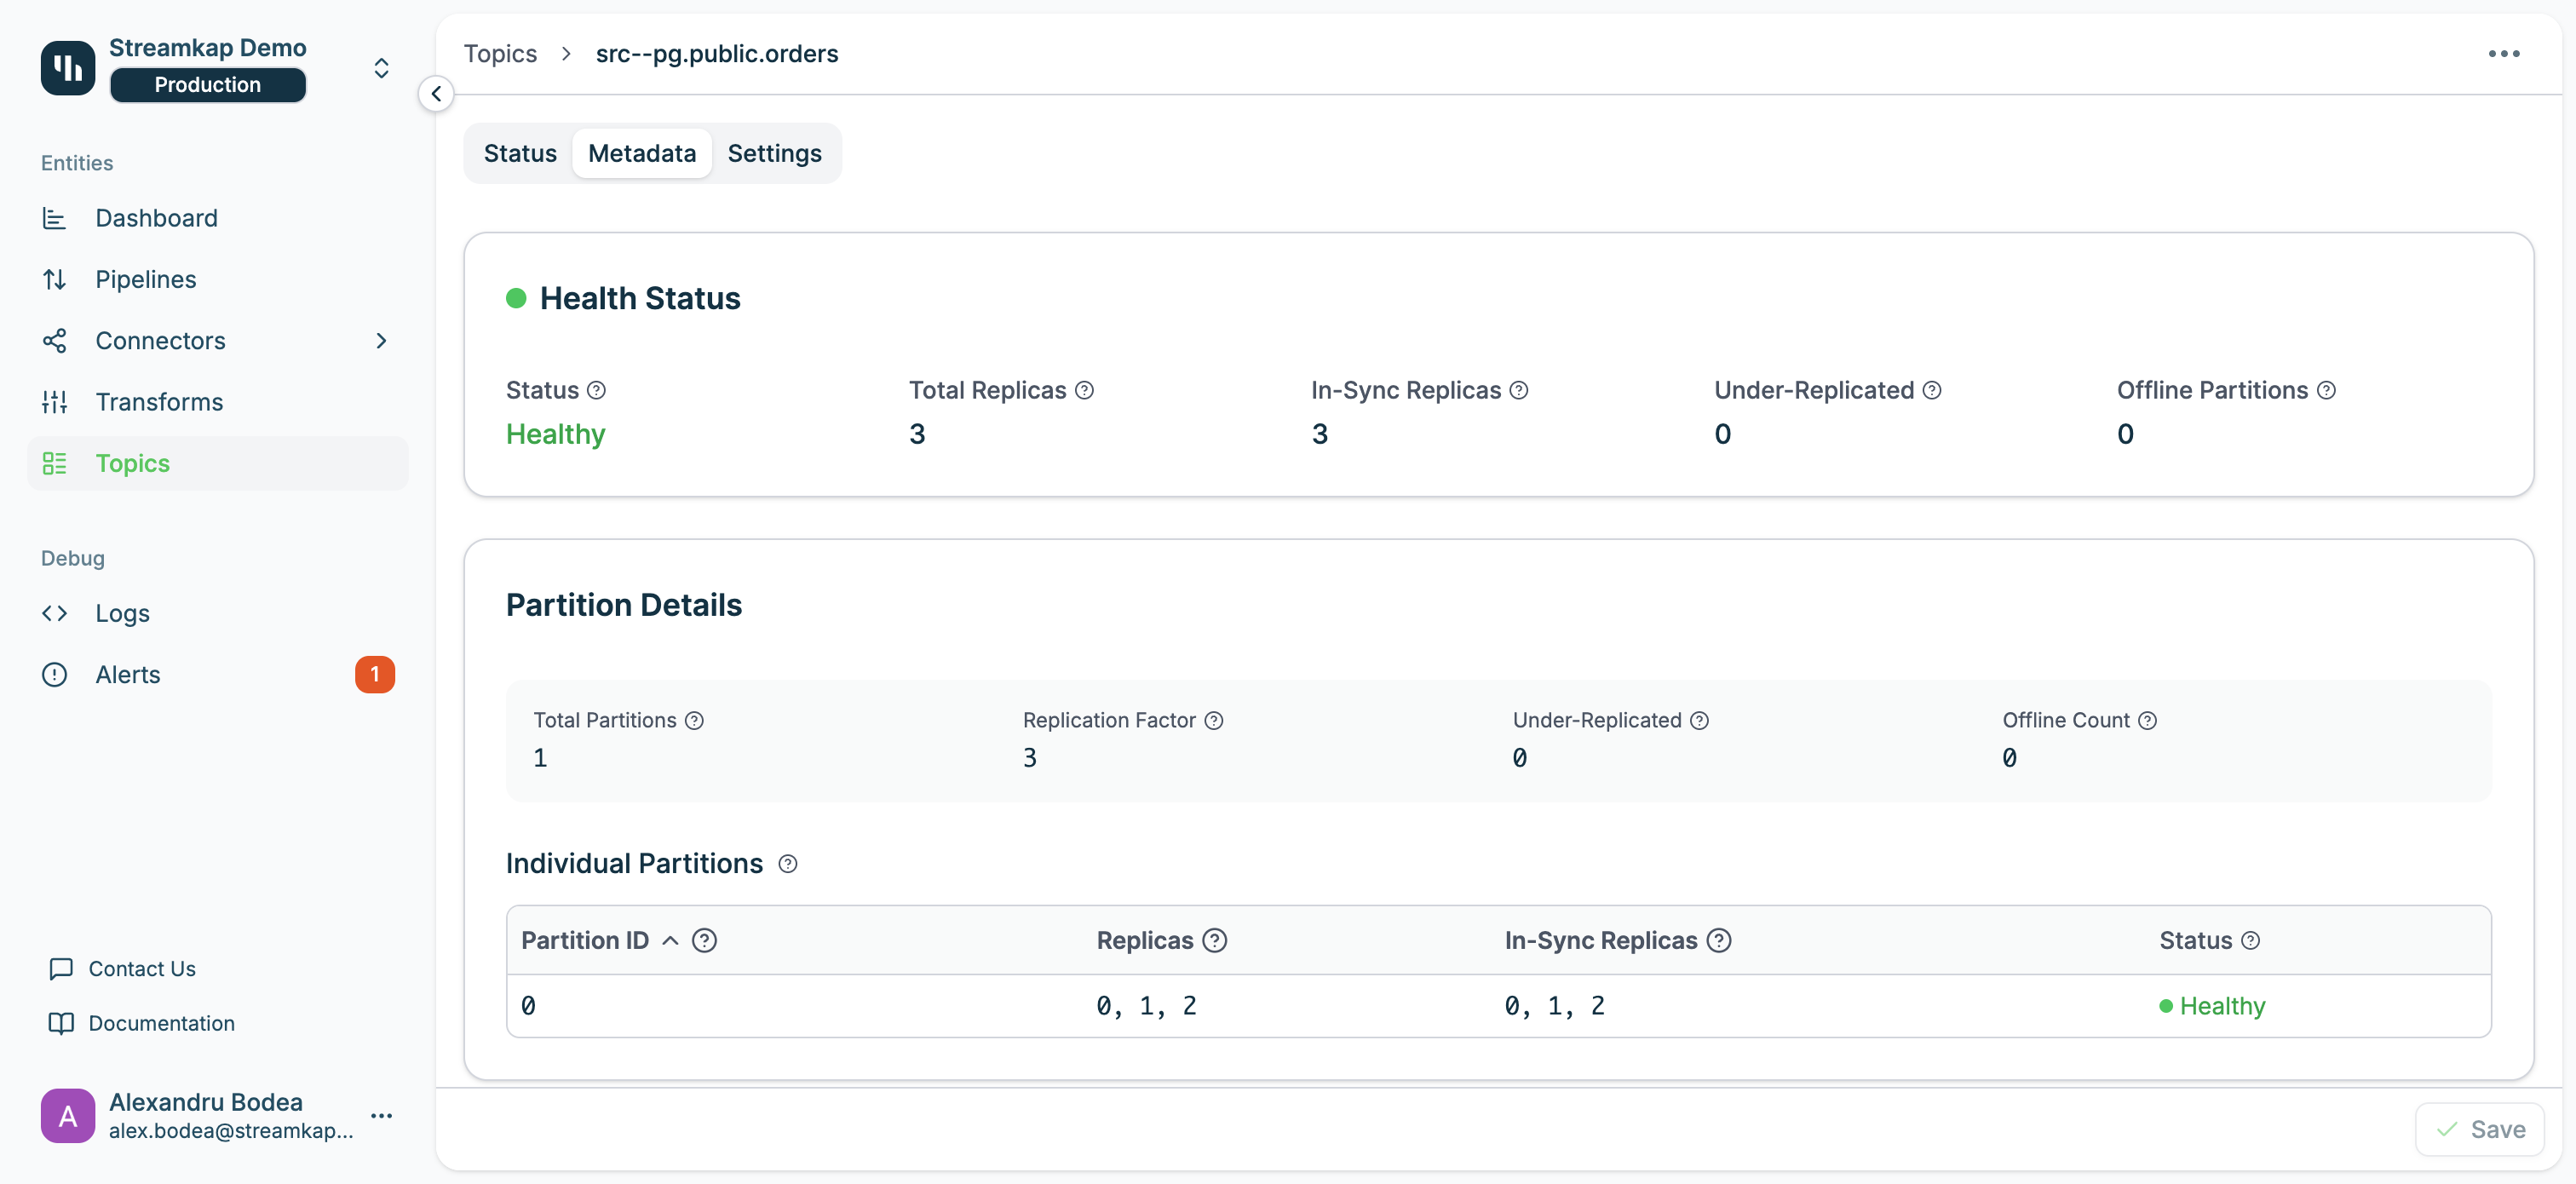Screen dimensions: 2576x1184
Task: Go to the Pipelines page
Action: [x=145, y=279]
